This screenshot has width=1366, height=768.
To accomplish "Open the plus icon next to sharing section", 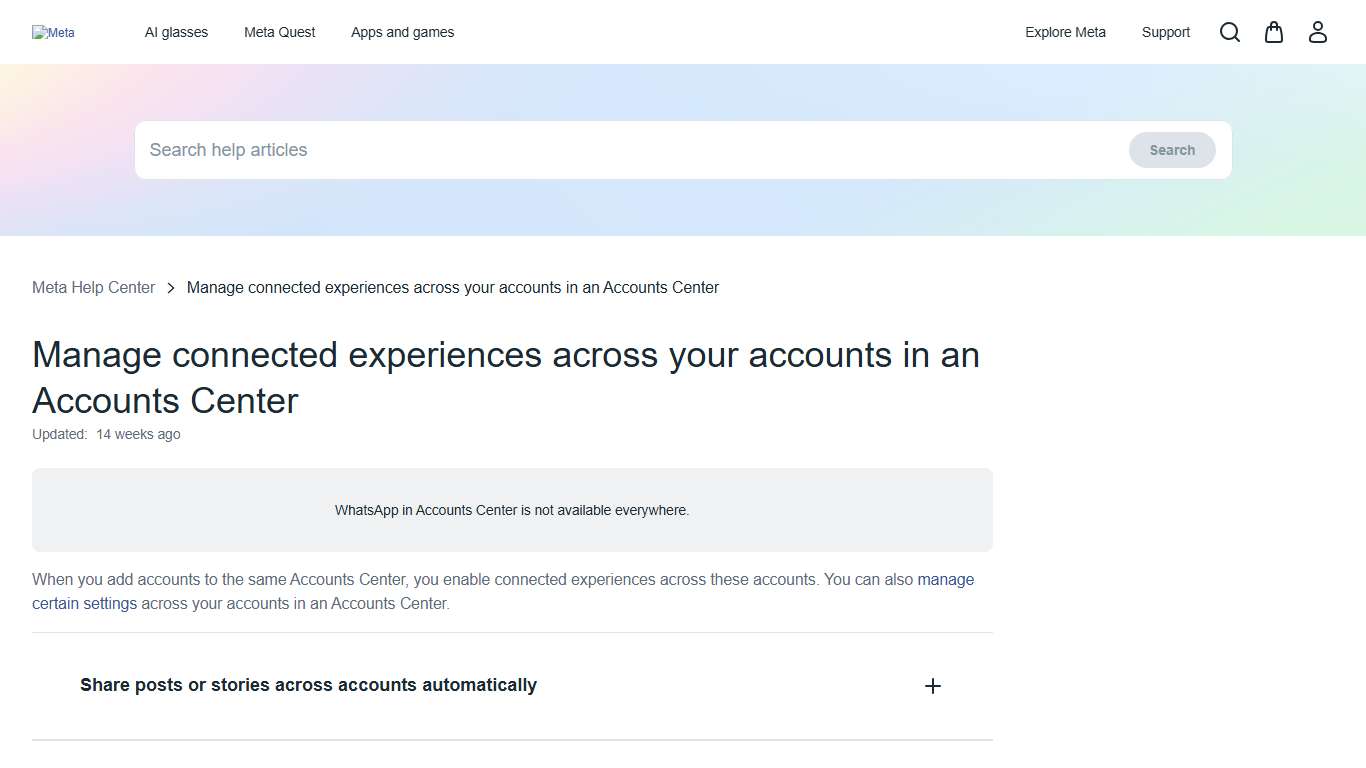I will click(932, 686).
